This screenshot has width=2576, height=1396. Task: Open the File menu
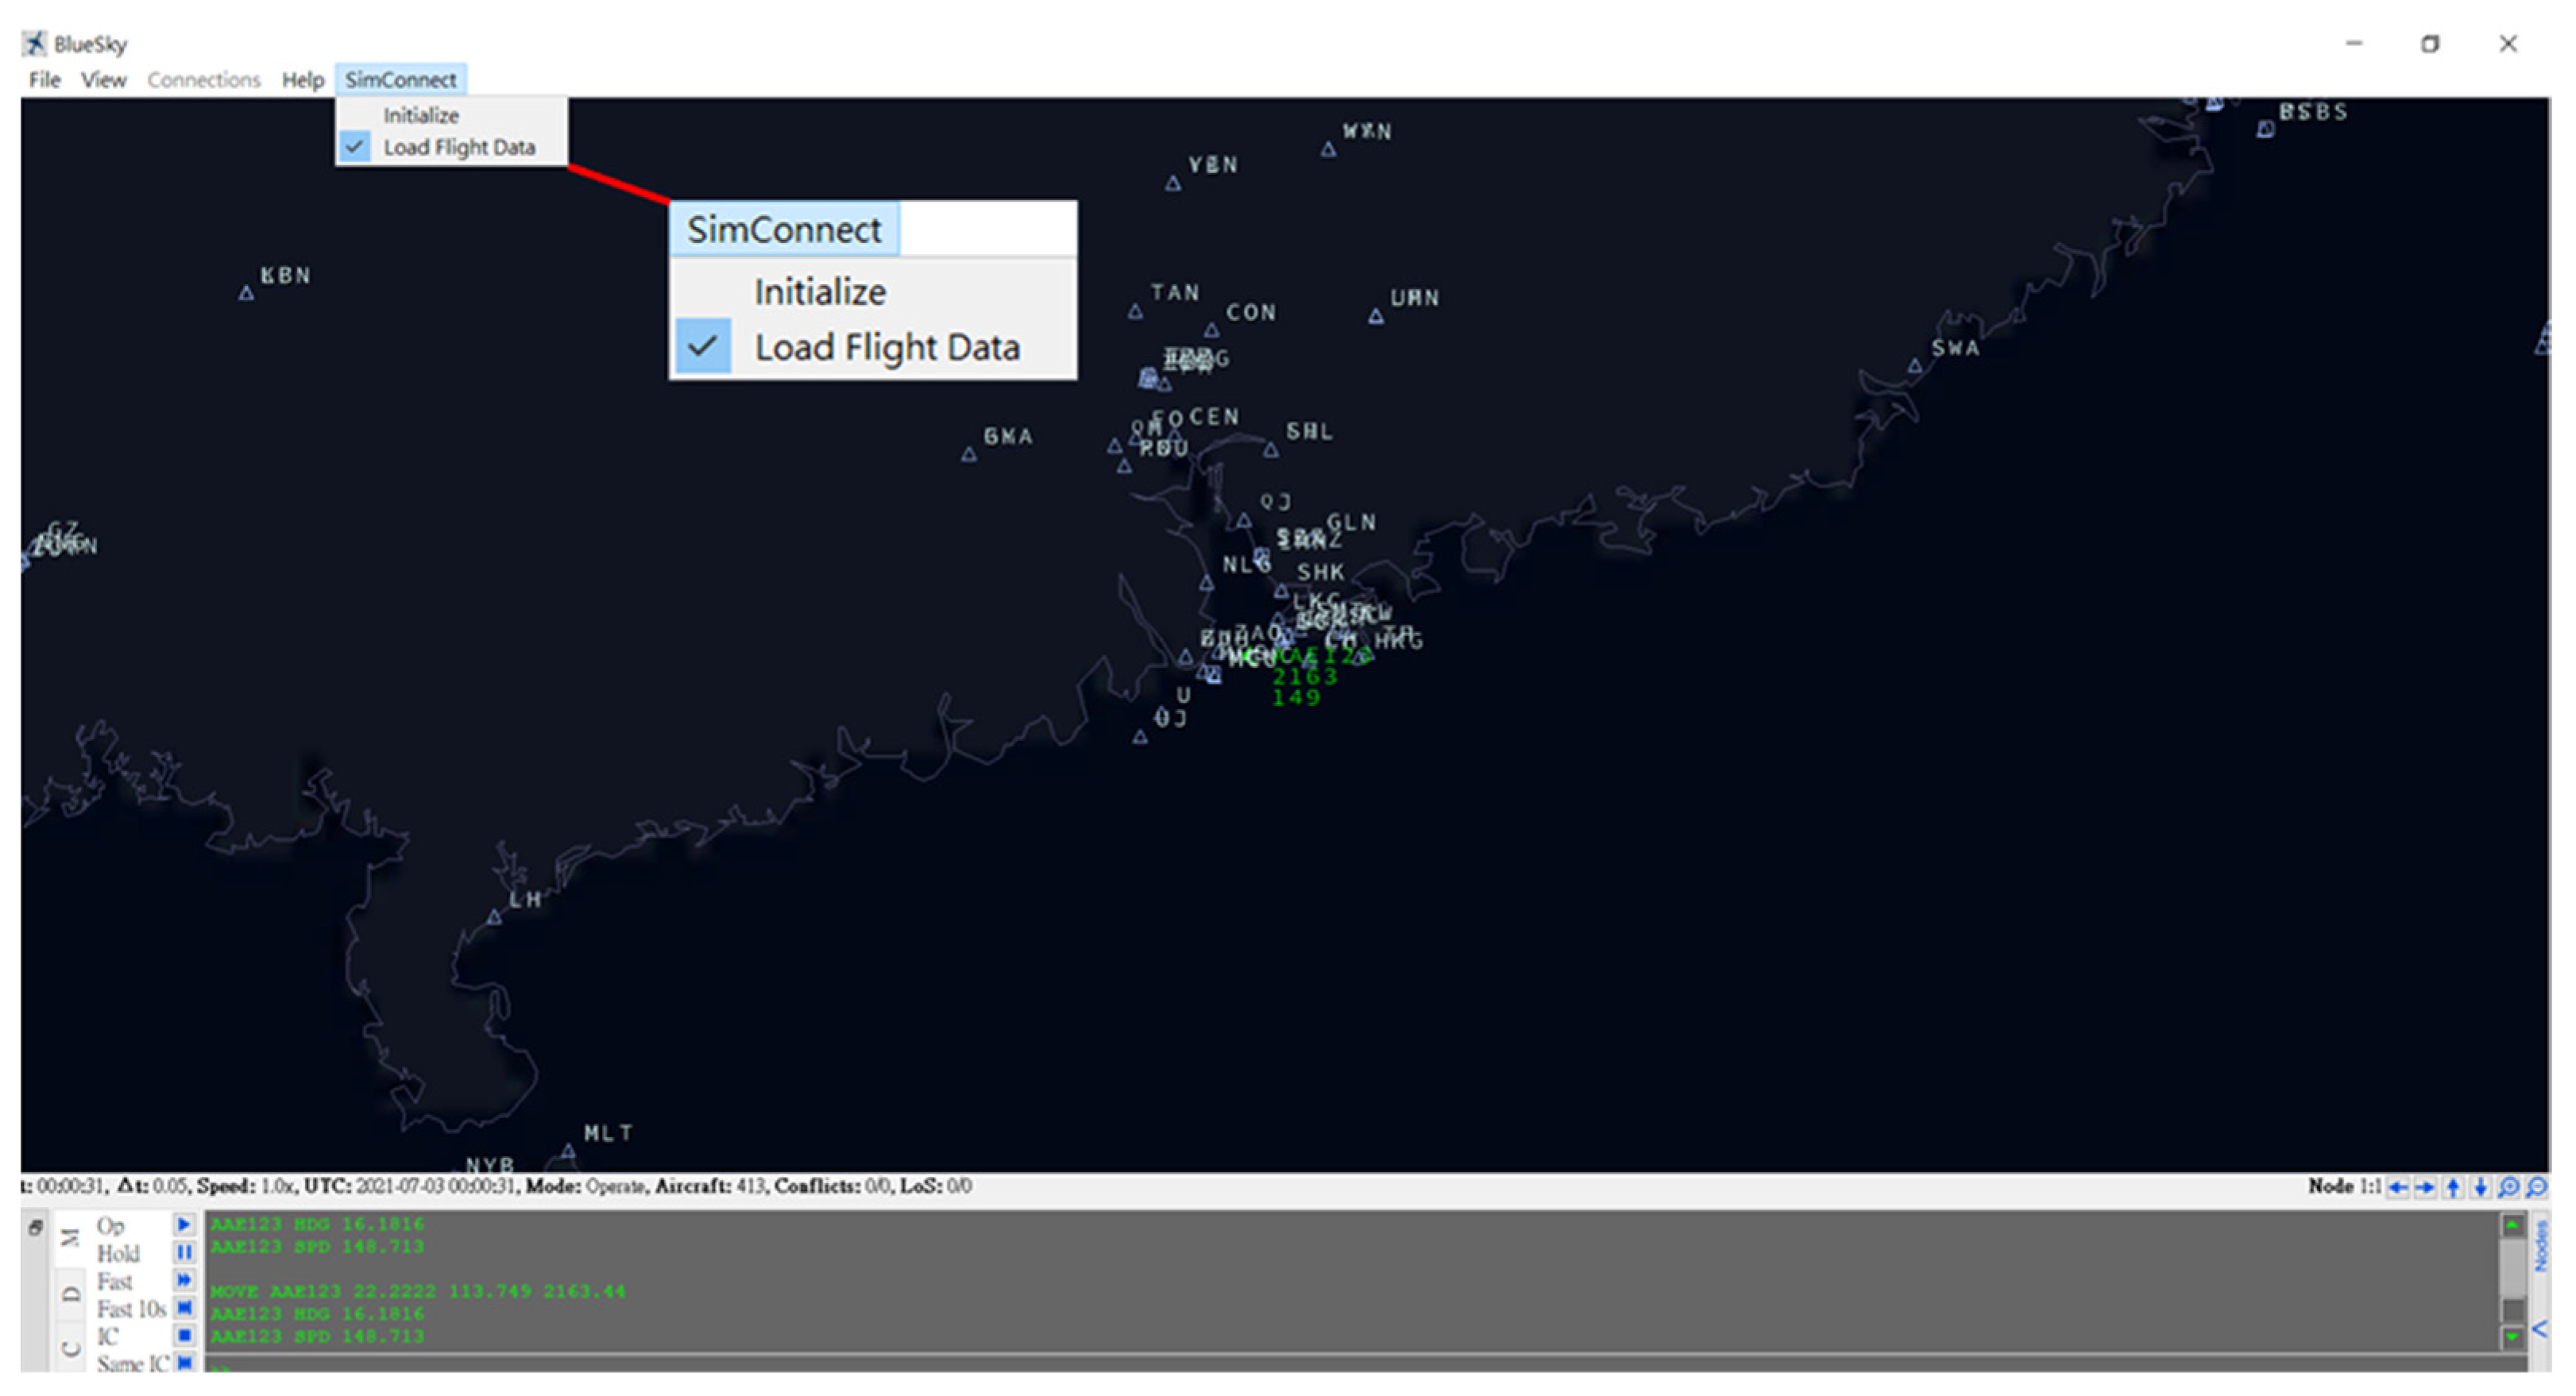coord(44,80)
